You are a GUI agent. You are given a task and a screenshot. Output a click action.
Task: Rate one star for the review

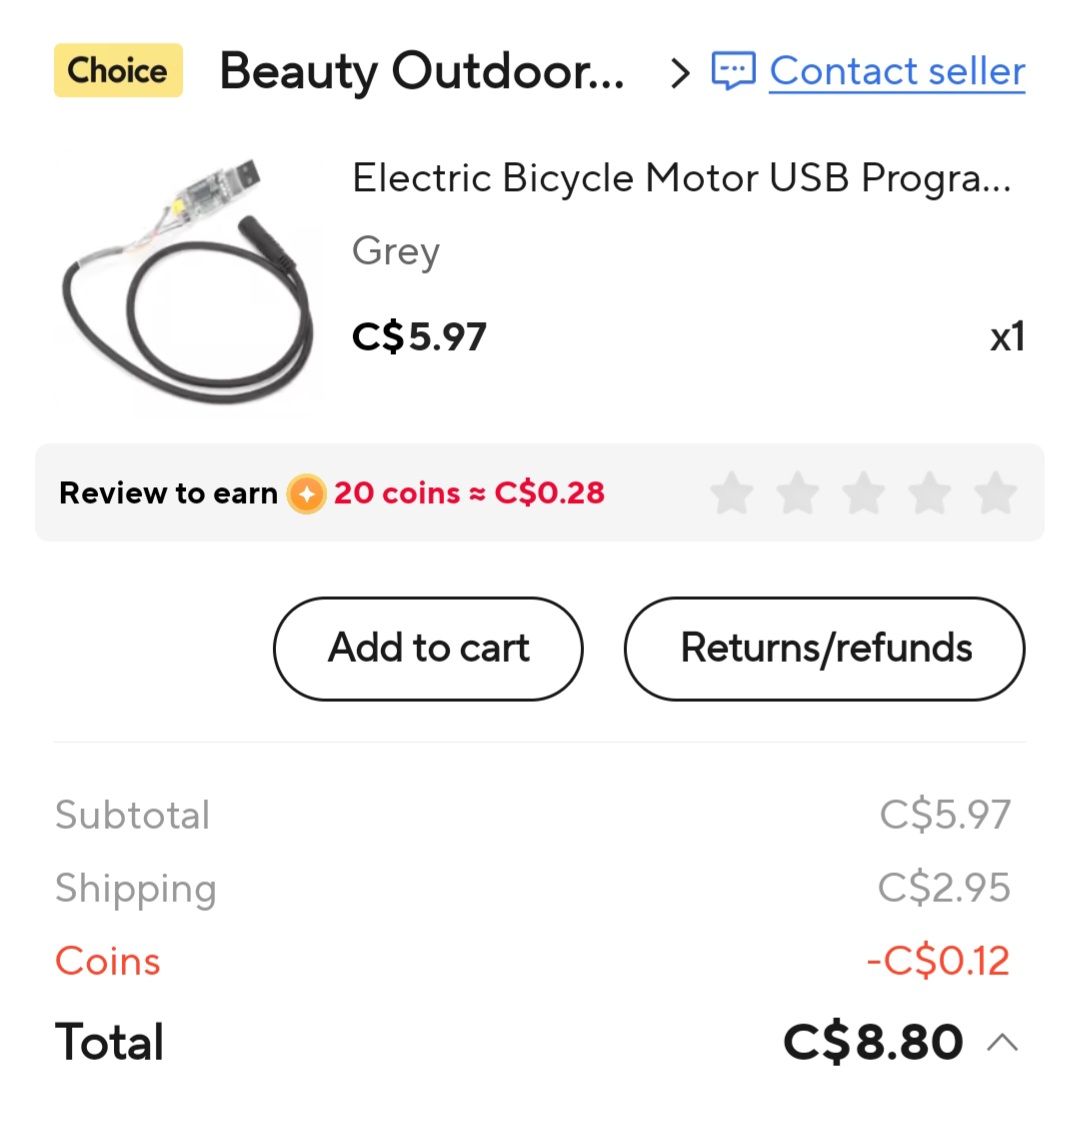click(732, 494)
